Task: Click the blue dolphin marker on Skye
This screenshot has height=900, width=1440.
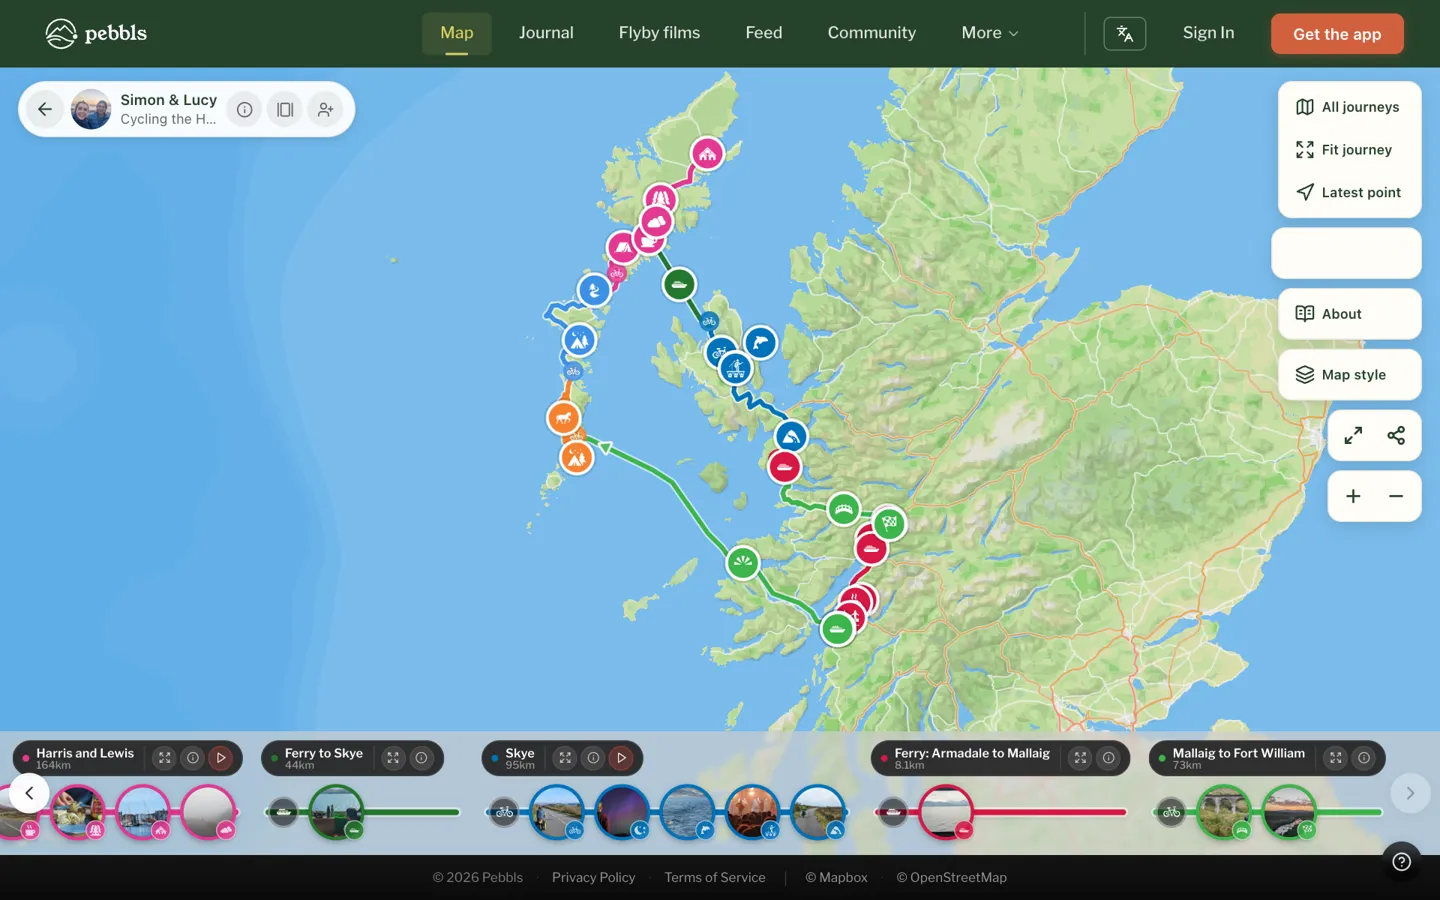Action: (761, 343)
